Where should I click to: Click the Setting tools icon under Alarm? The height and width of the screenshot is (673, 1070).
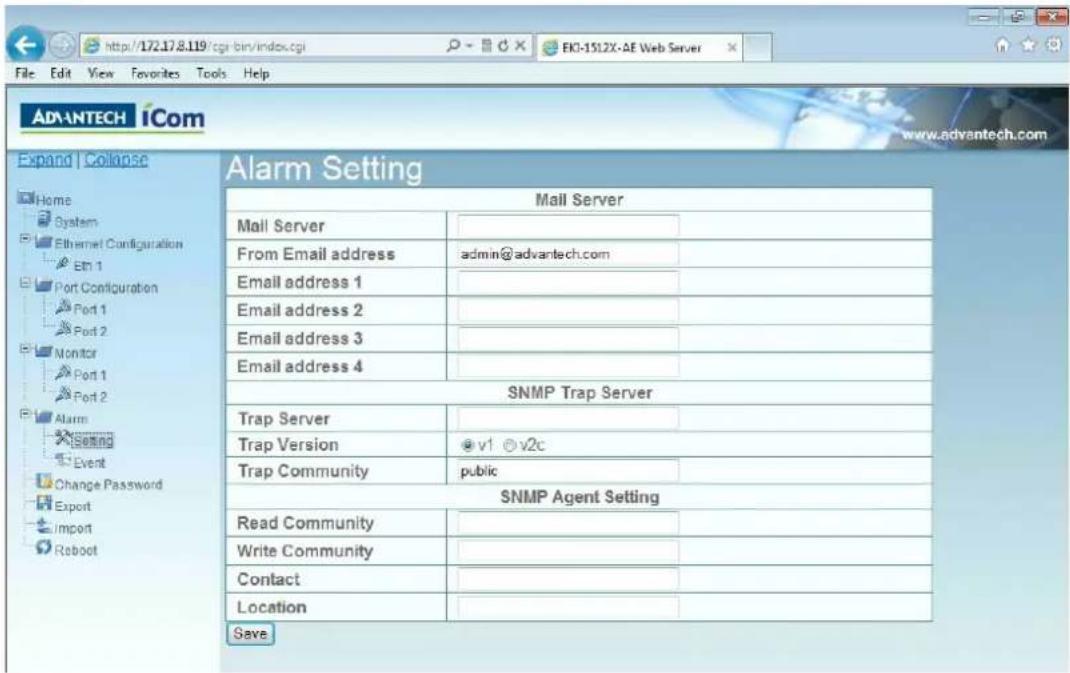(63, 438)
